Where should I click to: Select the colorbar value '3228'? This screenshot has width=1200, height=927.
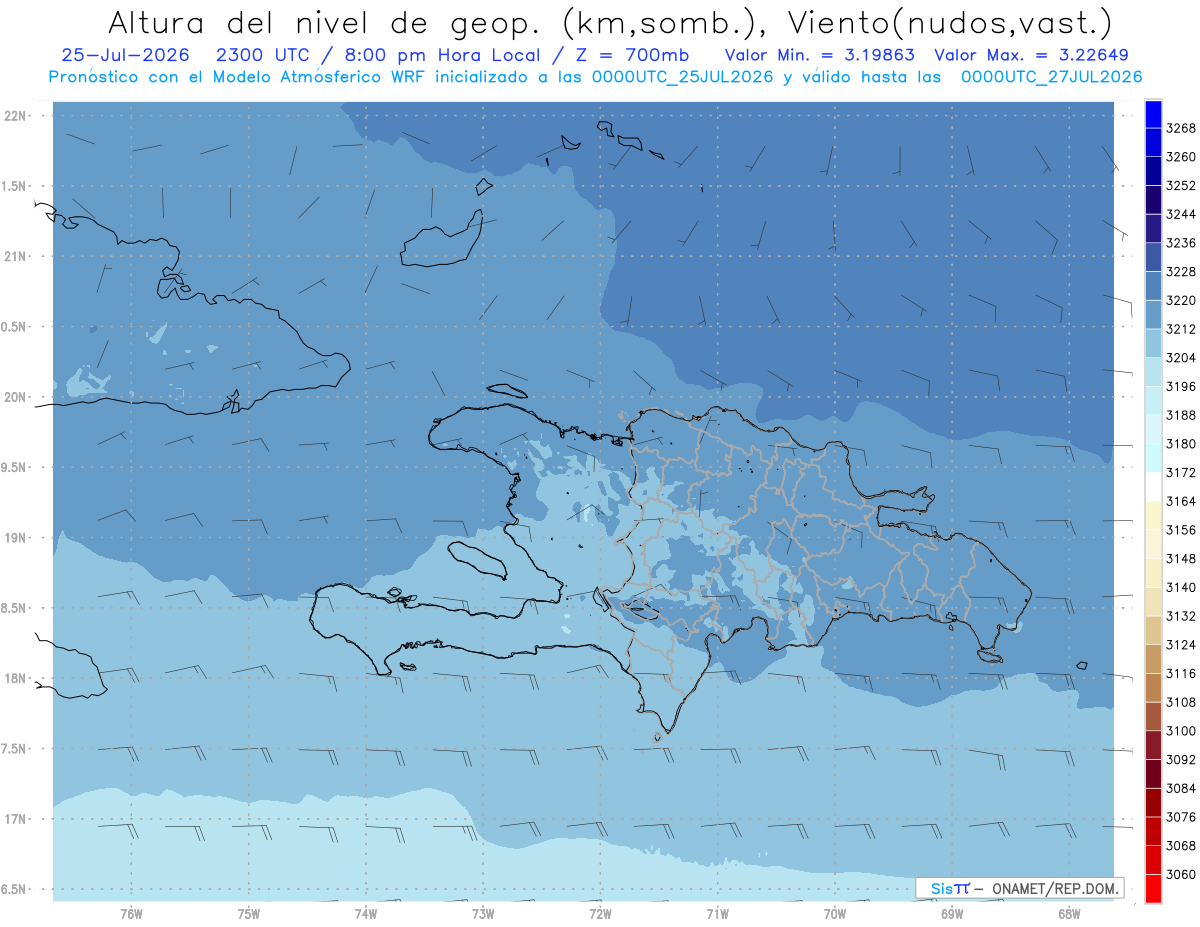[x=1180, y=271]
